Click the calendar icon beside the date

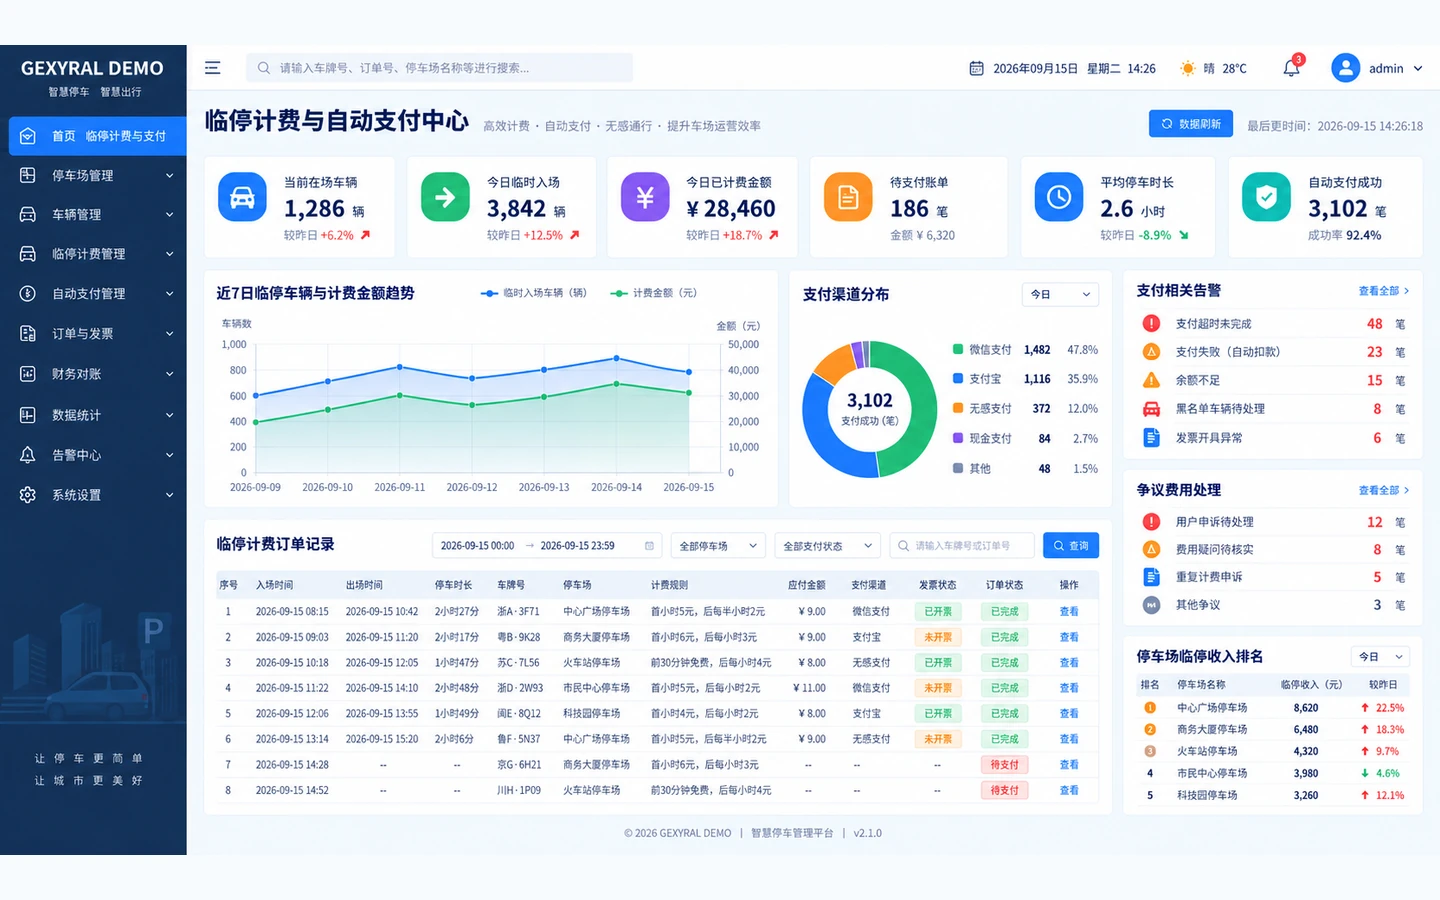tap(976, 68)
